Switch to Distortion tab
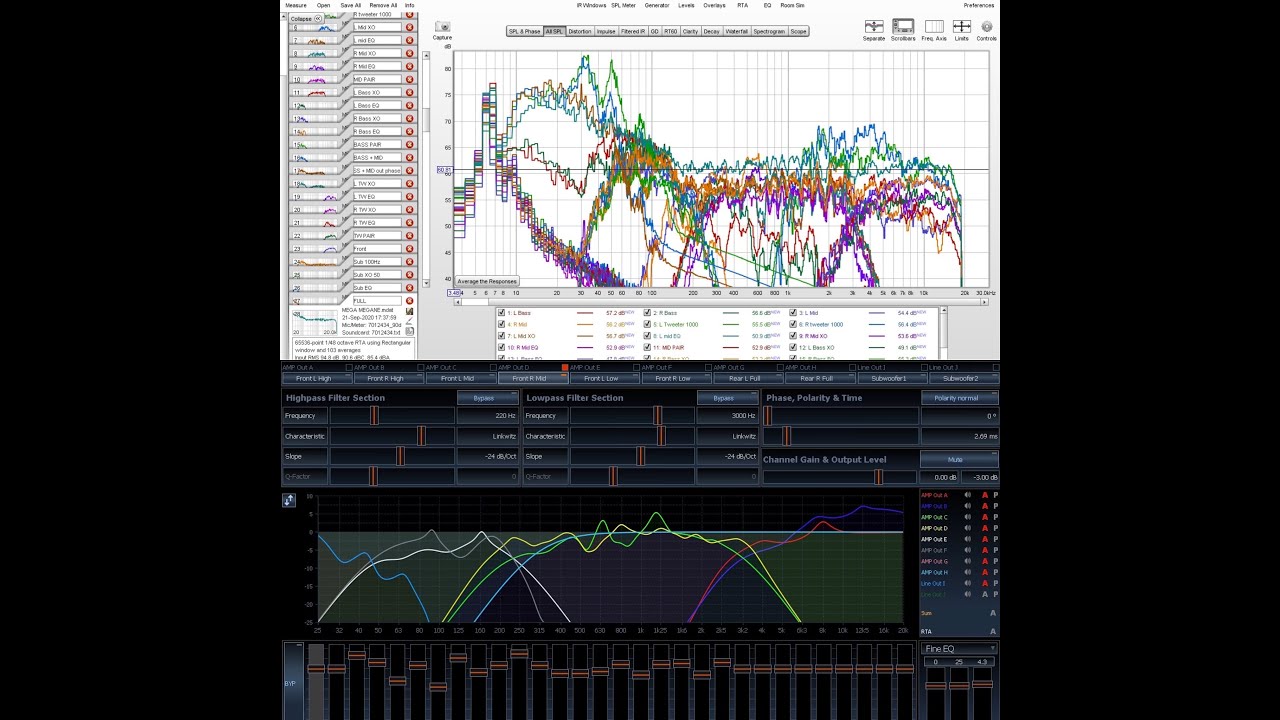Screen dimensions: 1280x720 (x=580, y=31)
